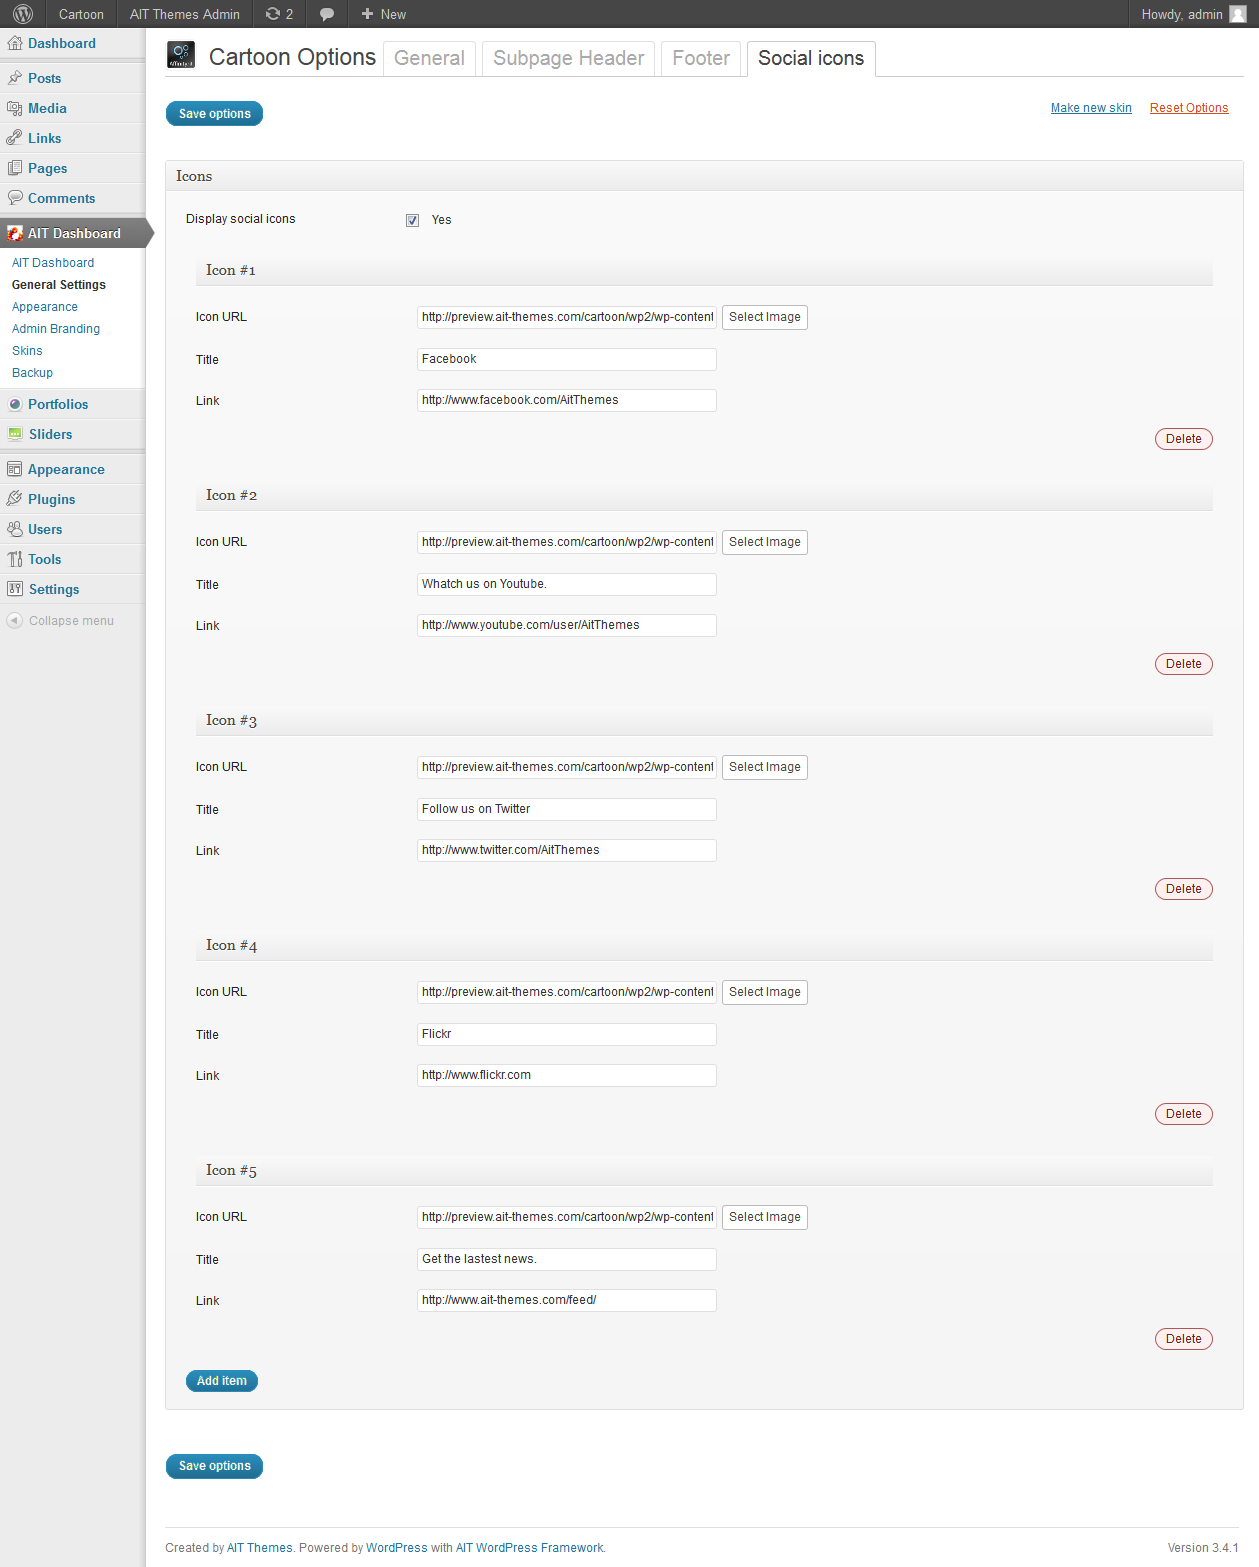Focus the youtube.com/user/AitThemes link field
1259x1567 pixels.
click(567, 625)
